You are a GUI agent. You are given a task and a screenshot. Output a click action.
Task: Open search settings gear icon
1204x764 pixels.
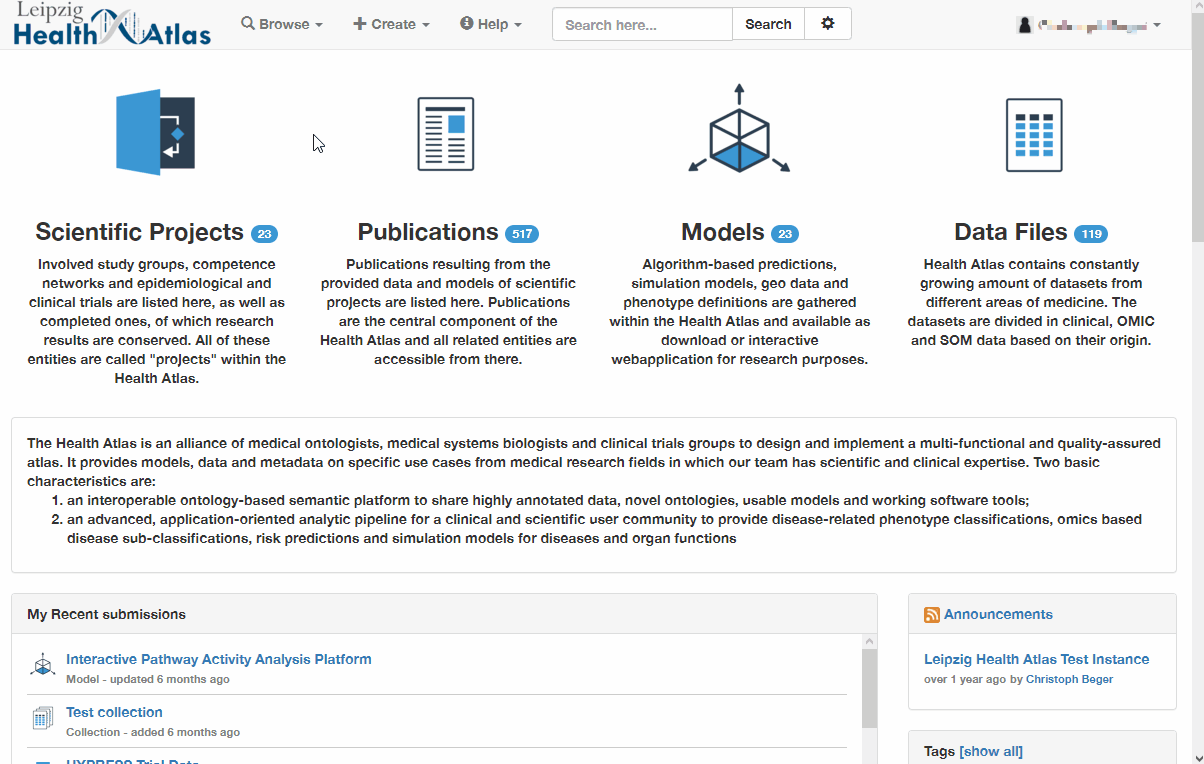click(x=827, y=24)
